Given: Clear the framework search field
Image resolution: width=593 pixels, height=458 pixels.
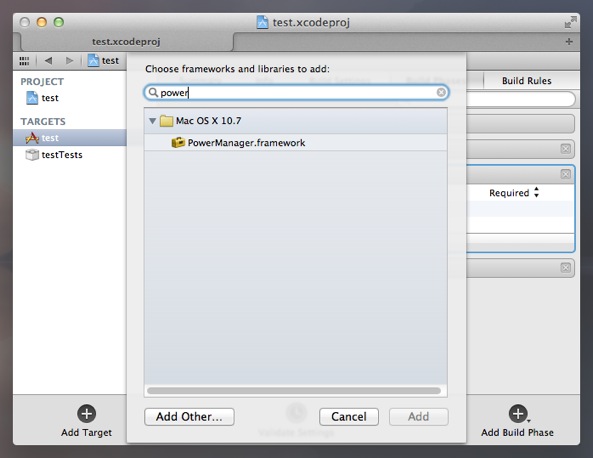Looking at the screenshot, I should [x=441, y=92].
